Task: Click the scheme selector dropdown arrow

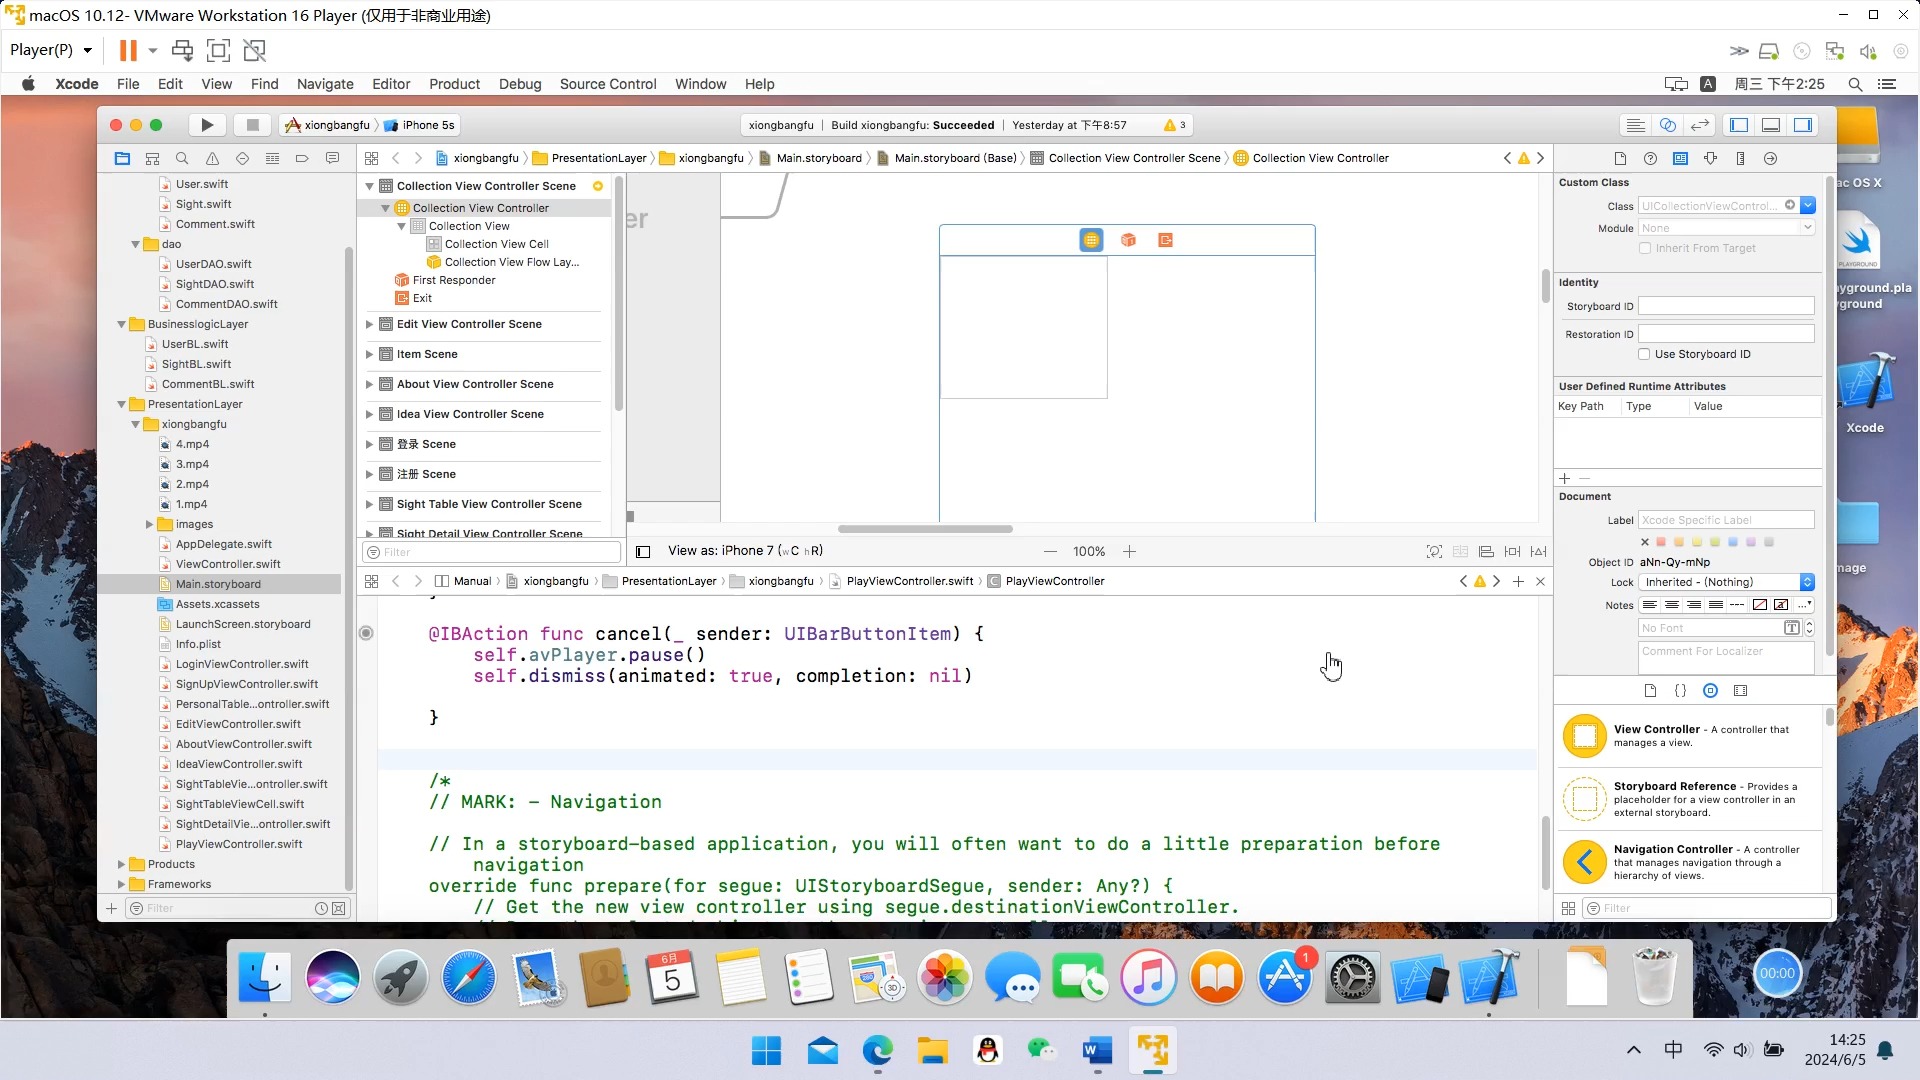Action: pos(375,124)
